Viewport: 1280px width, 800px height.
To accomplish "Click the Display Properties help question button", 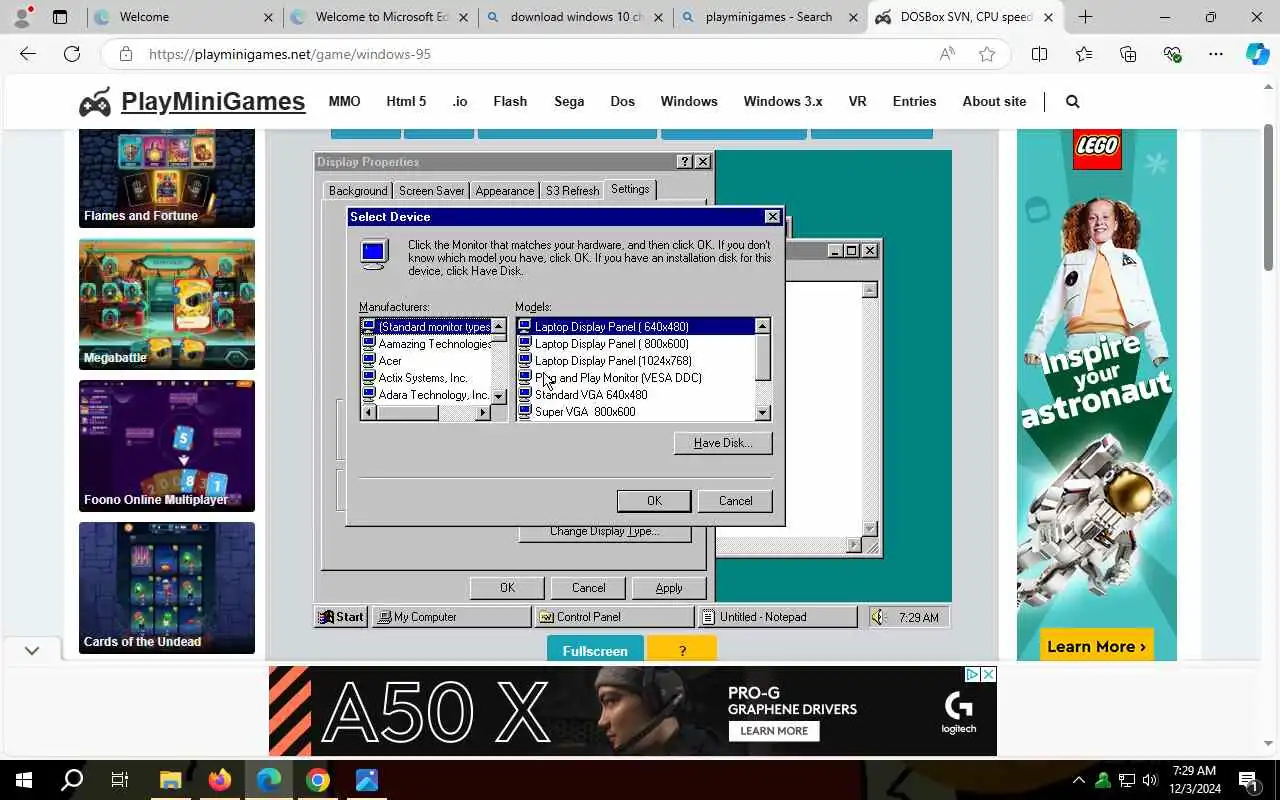I will 684,162.
